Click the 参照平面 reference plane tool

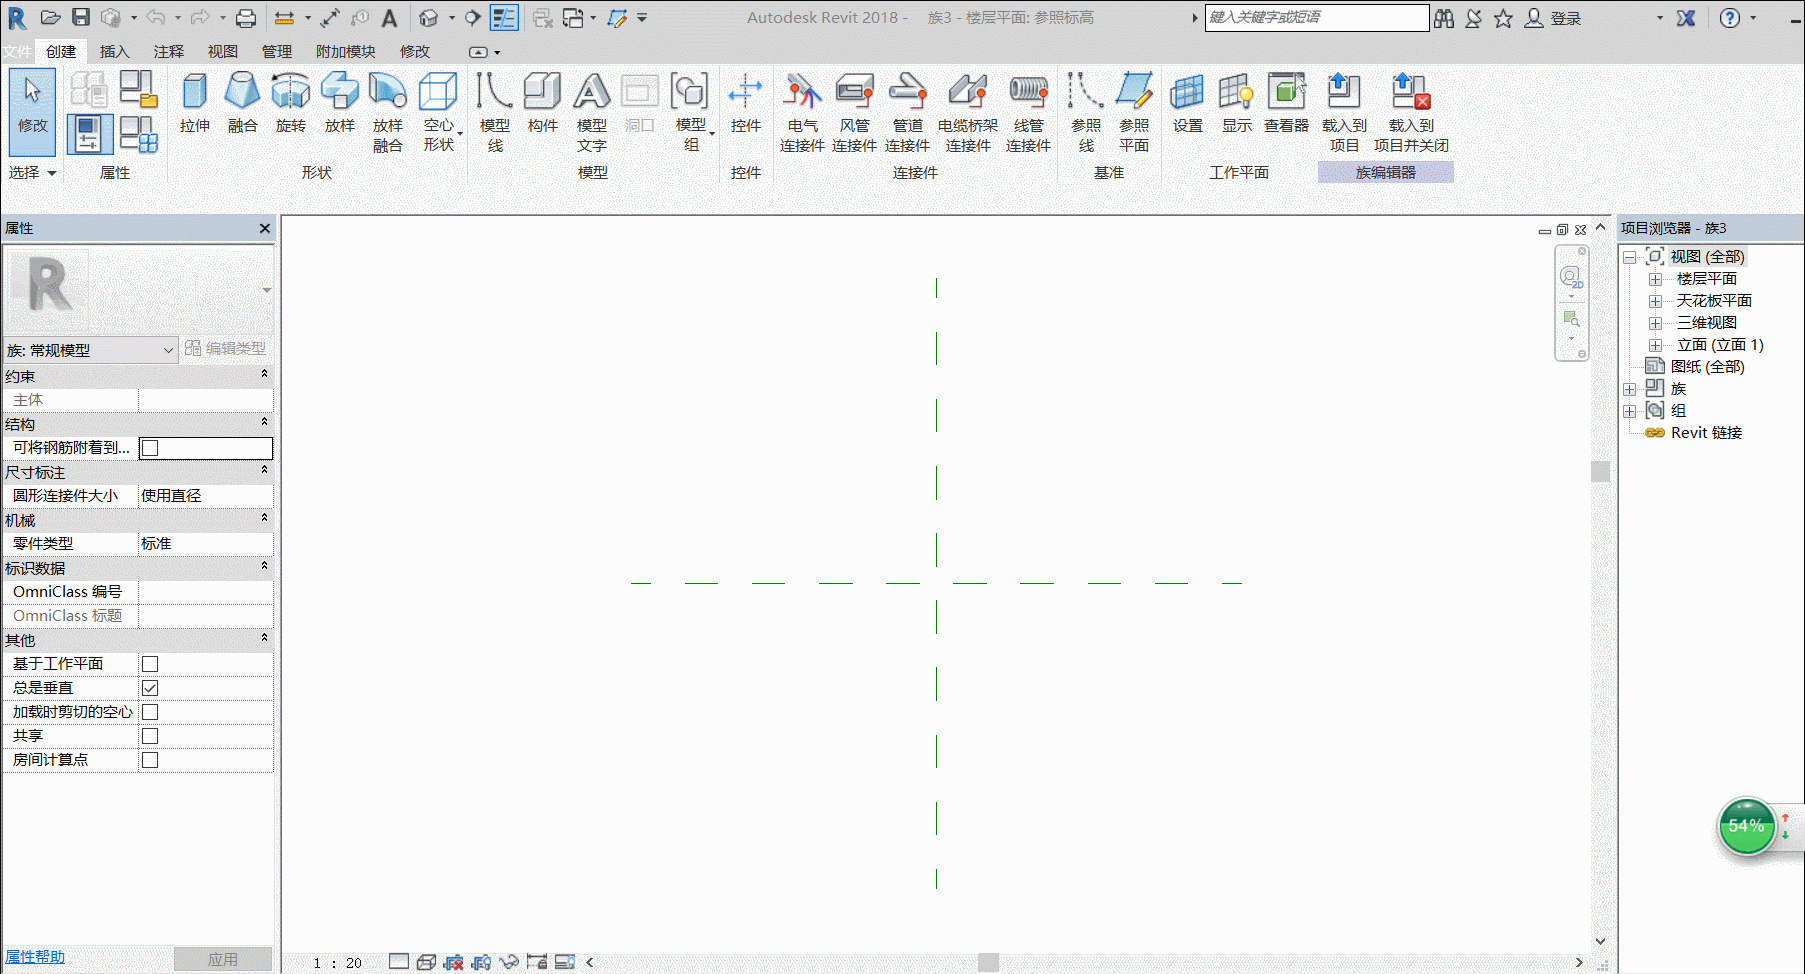click(x=1134, y=112)
